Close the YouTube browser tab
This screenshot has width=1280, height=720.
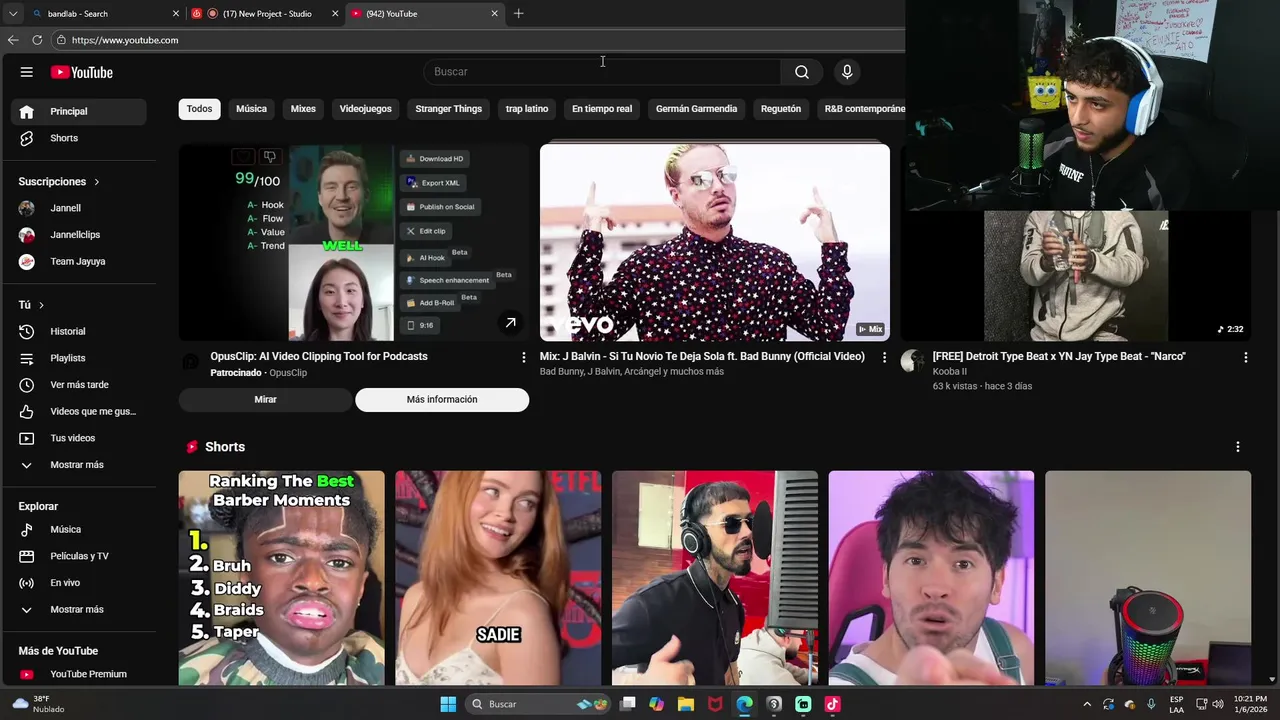(494, 14)
